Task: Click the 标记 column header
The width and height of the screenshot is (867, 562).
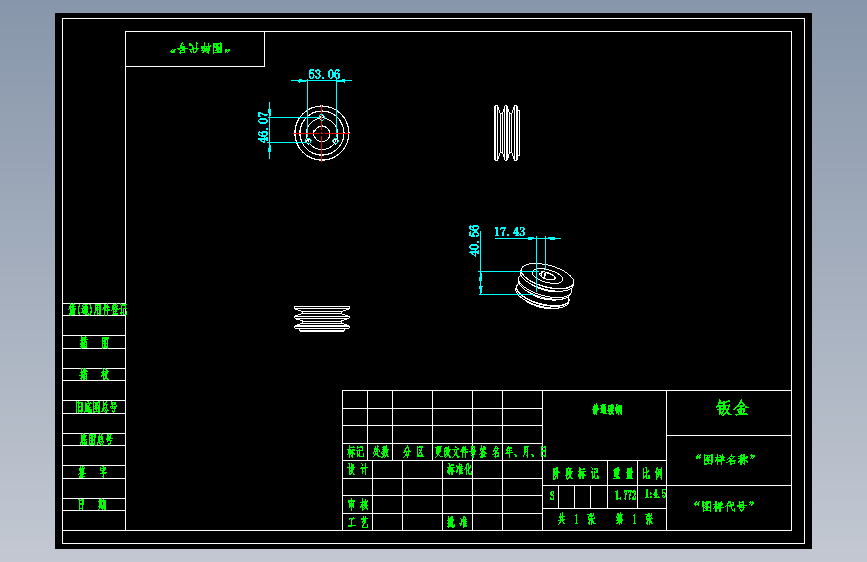Action: pos(355,452)
